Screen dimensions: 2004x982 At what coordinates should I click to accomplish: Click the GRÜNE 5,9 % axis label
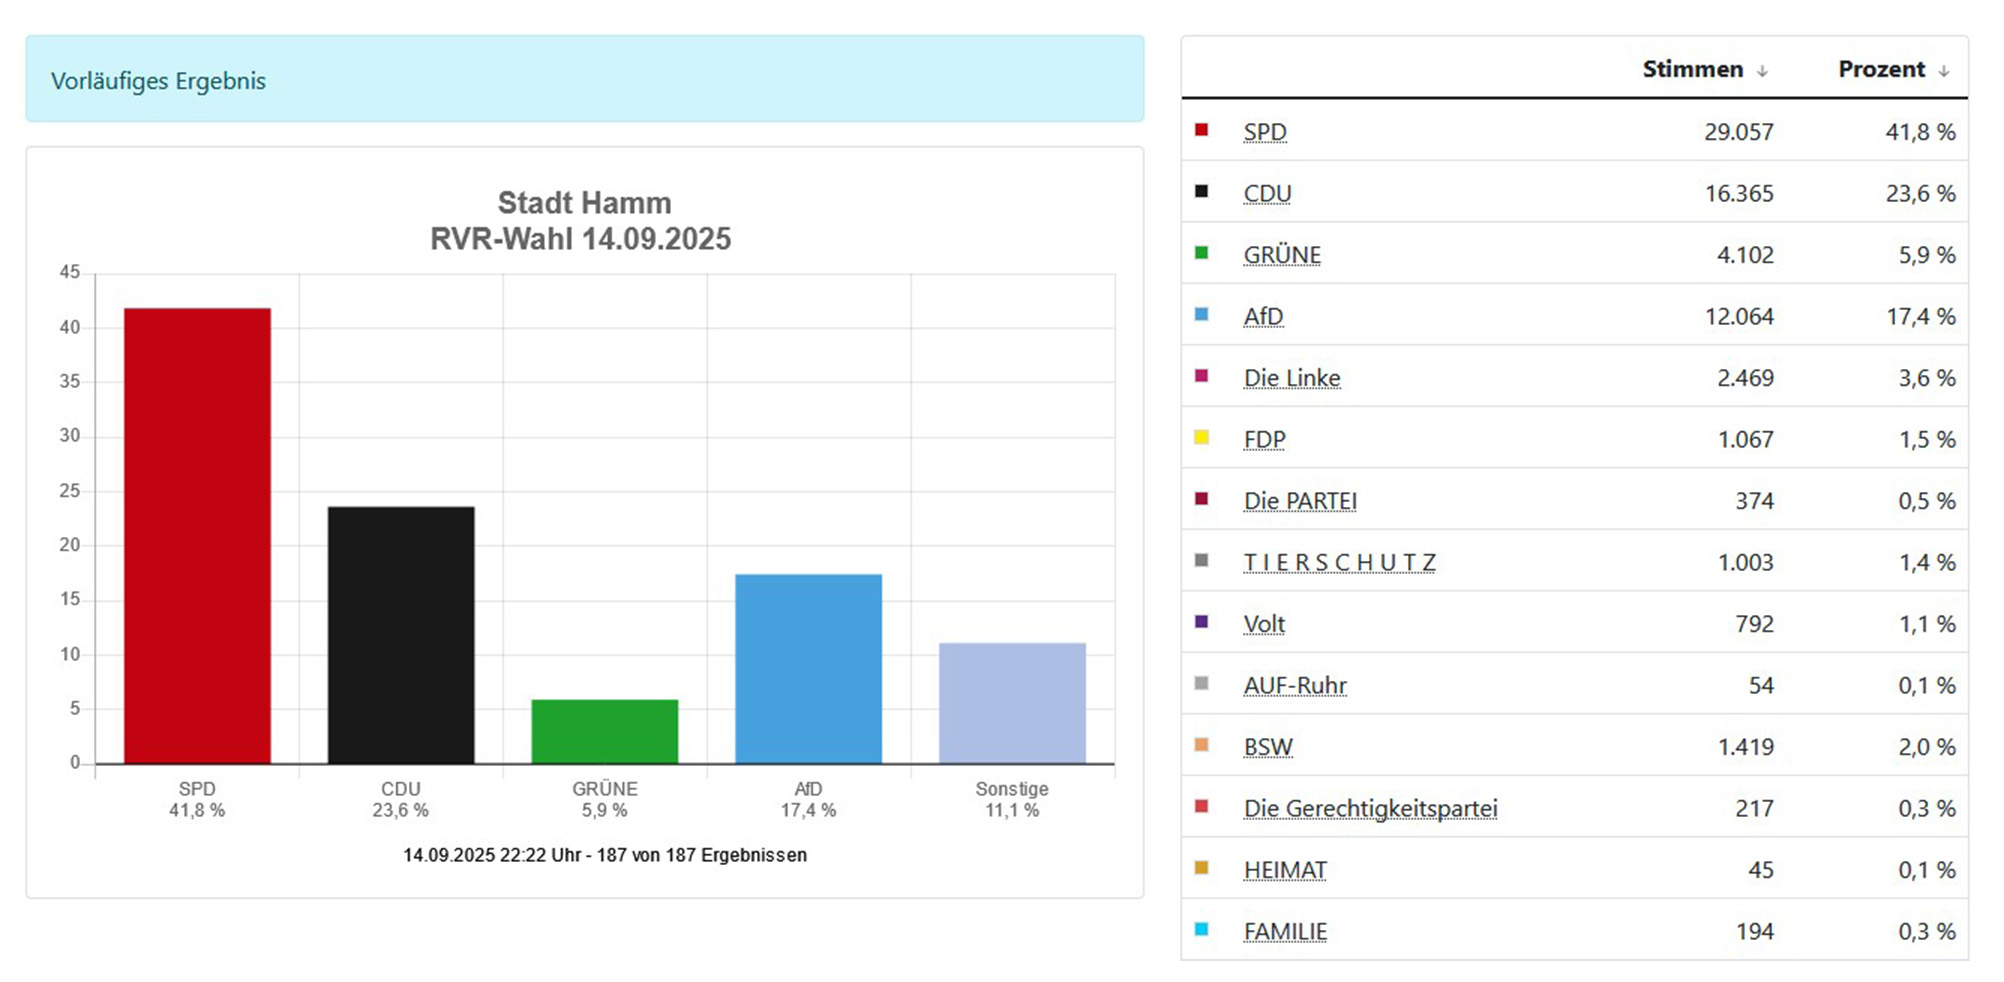605,800
